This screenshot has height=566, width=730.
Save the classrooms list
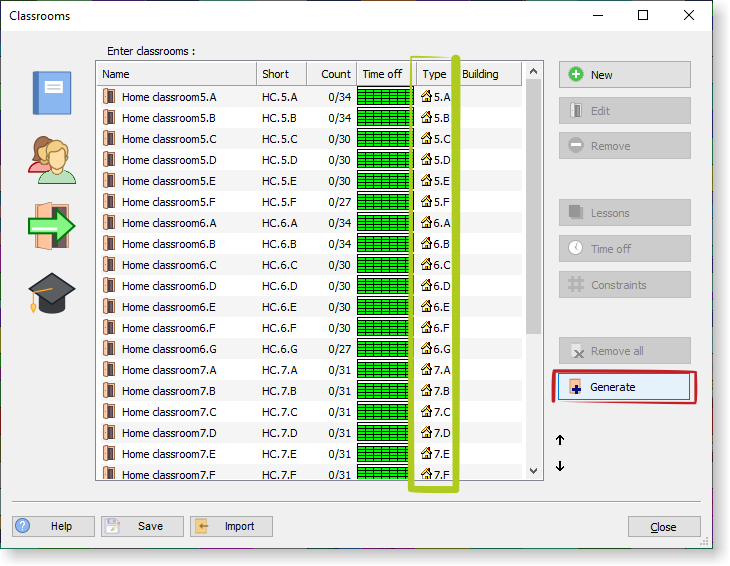142,526
